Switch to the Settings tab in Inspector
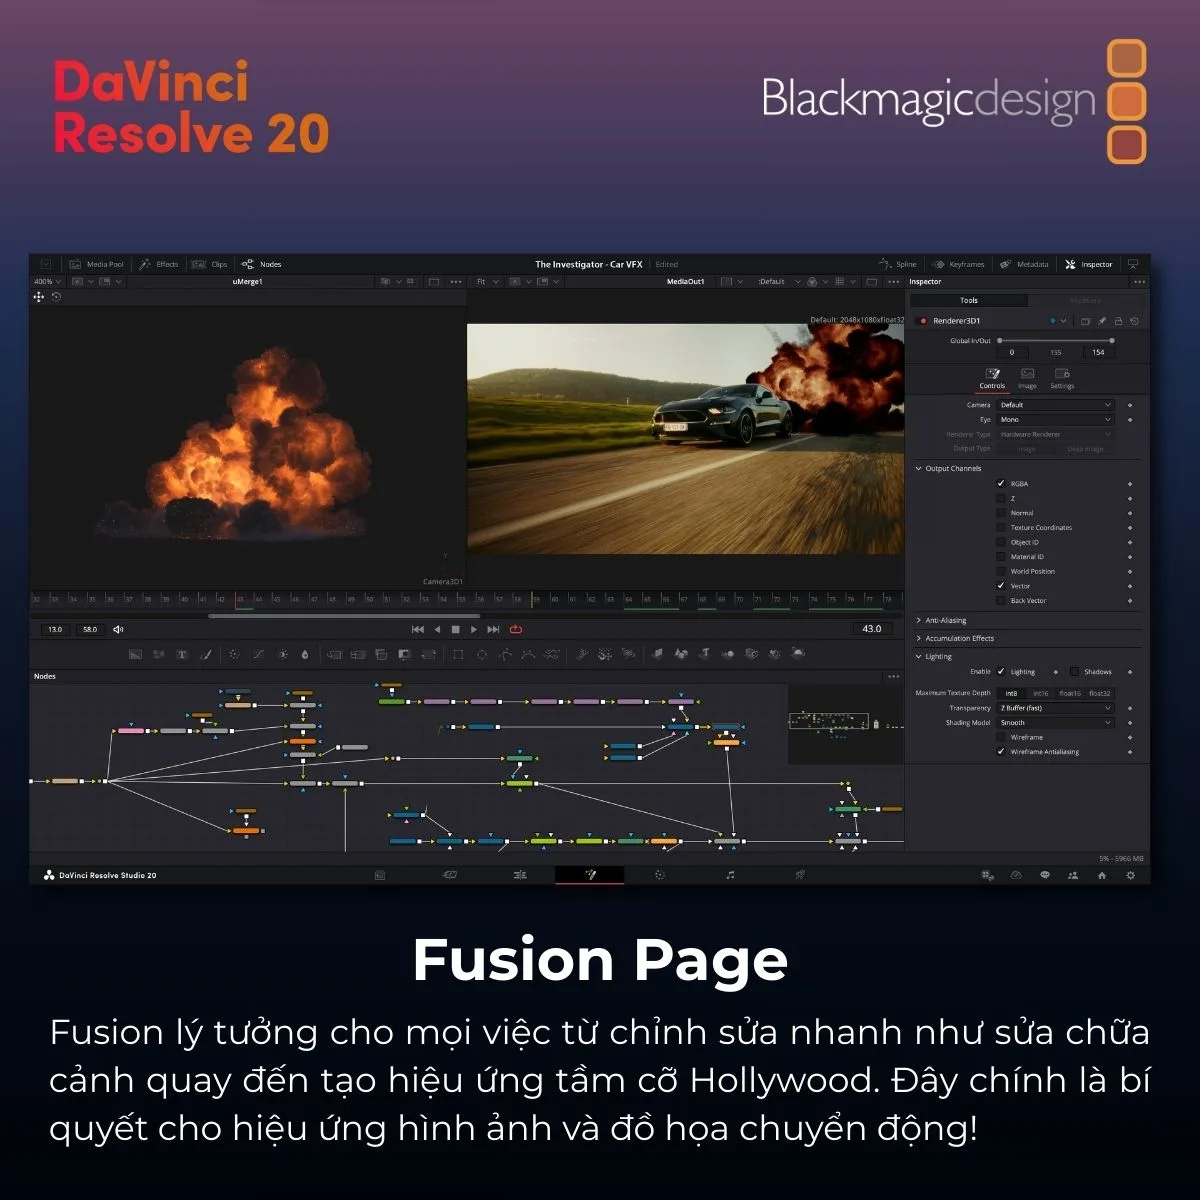This screenshot has width=1200, height=1200. [1062, 378]
